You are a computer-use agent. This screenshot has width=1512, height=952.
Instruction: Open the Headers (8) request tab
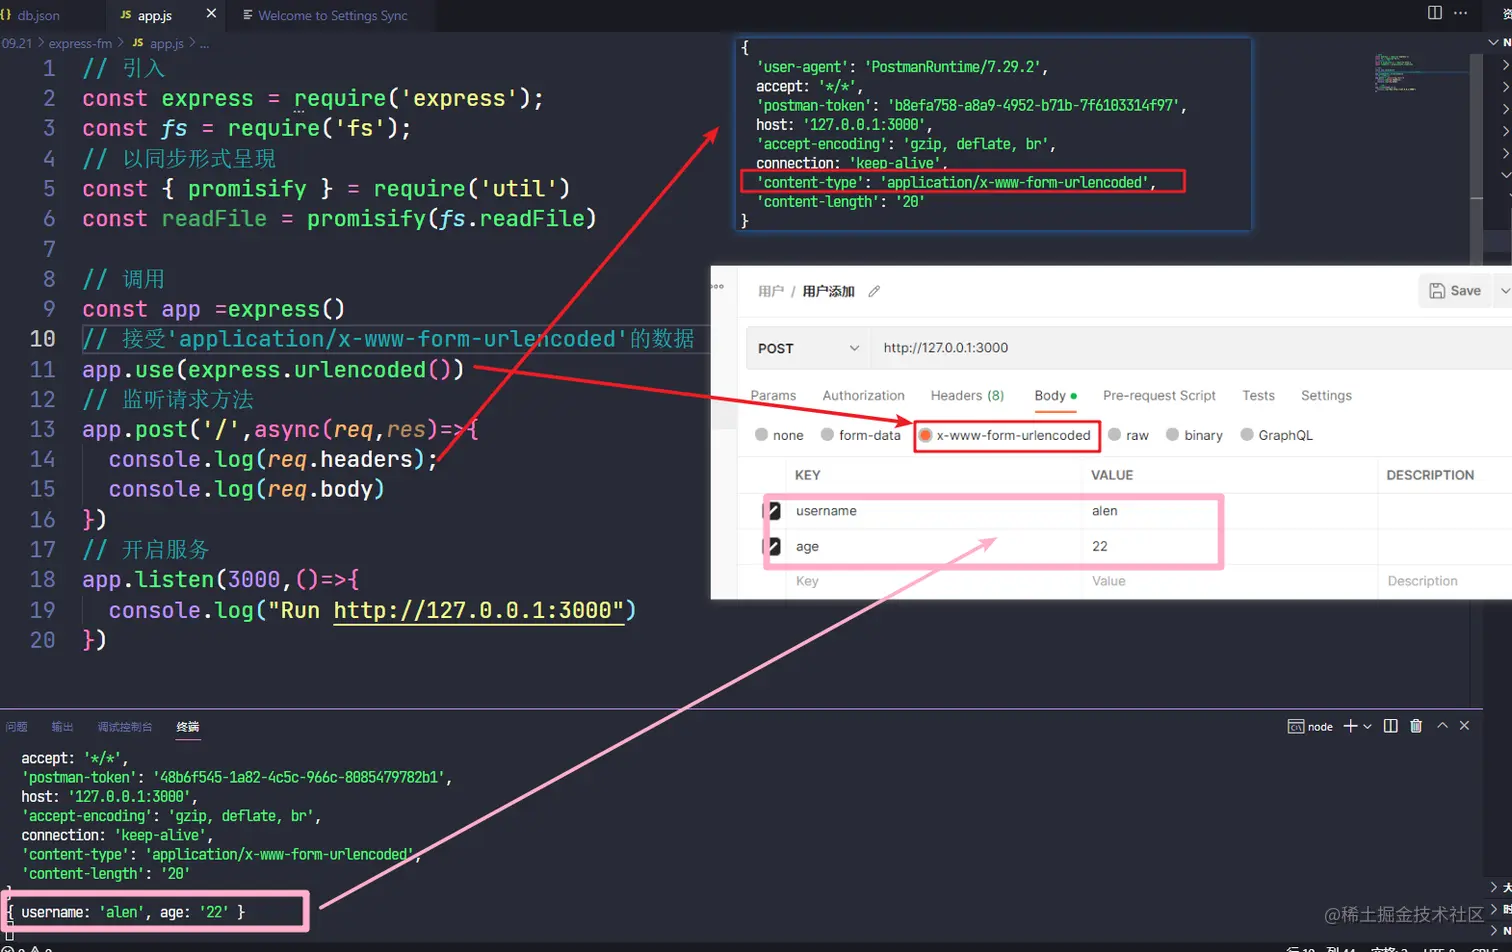click(967, 395)
